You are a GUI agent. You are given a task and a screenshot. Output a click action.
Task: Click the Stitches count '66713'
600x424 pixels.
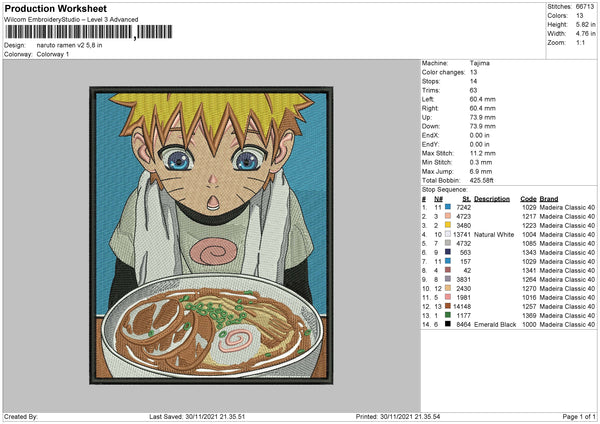tap(585, 7)
